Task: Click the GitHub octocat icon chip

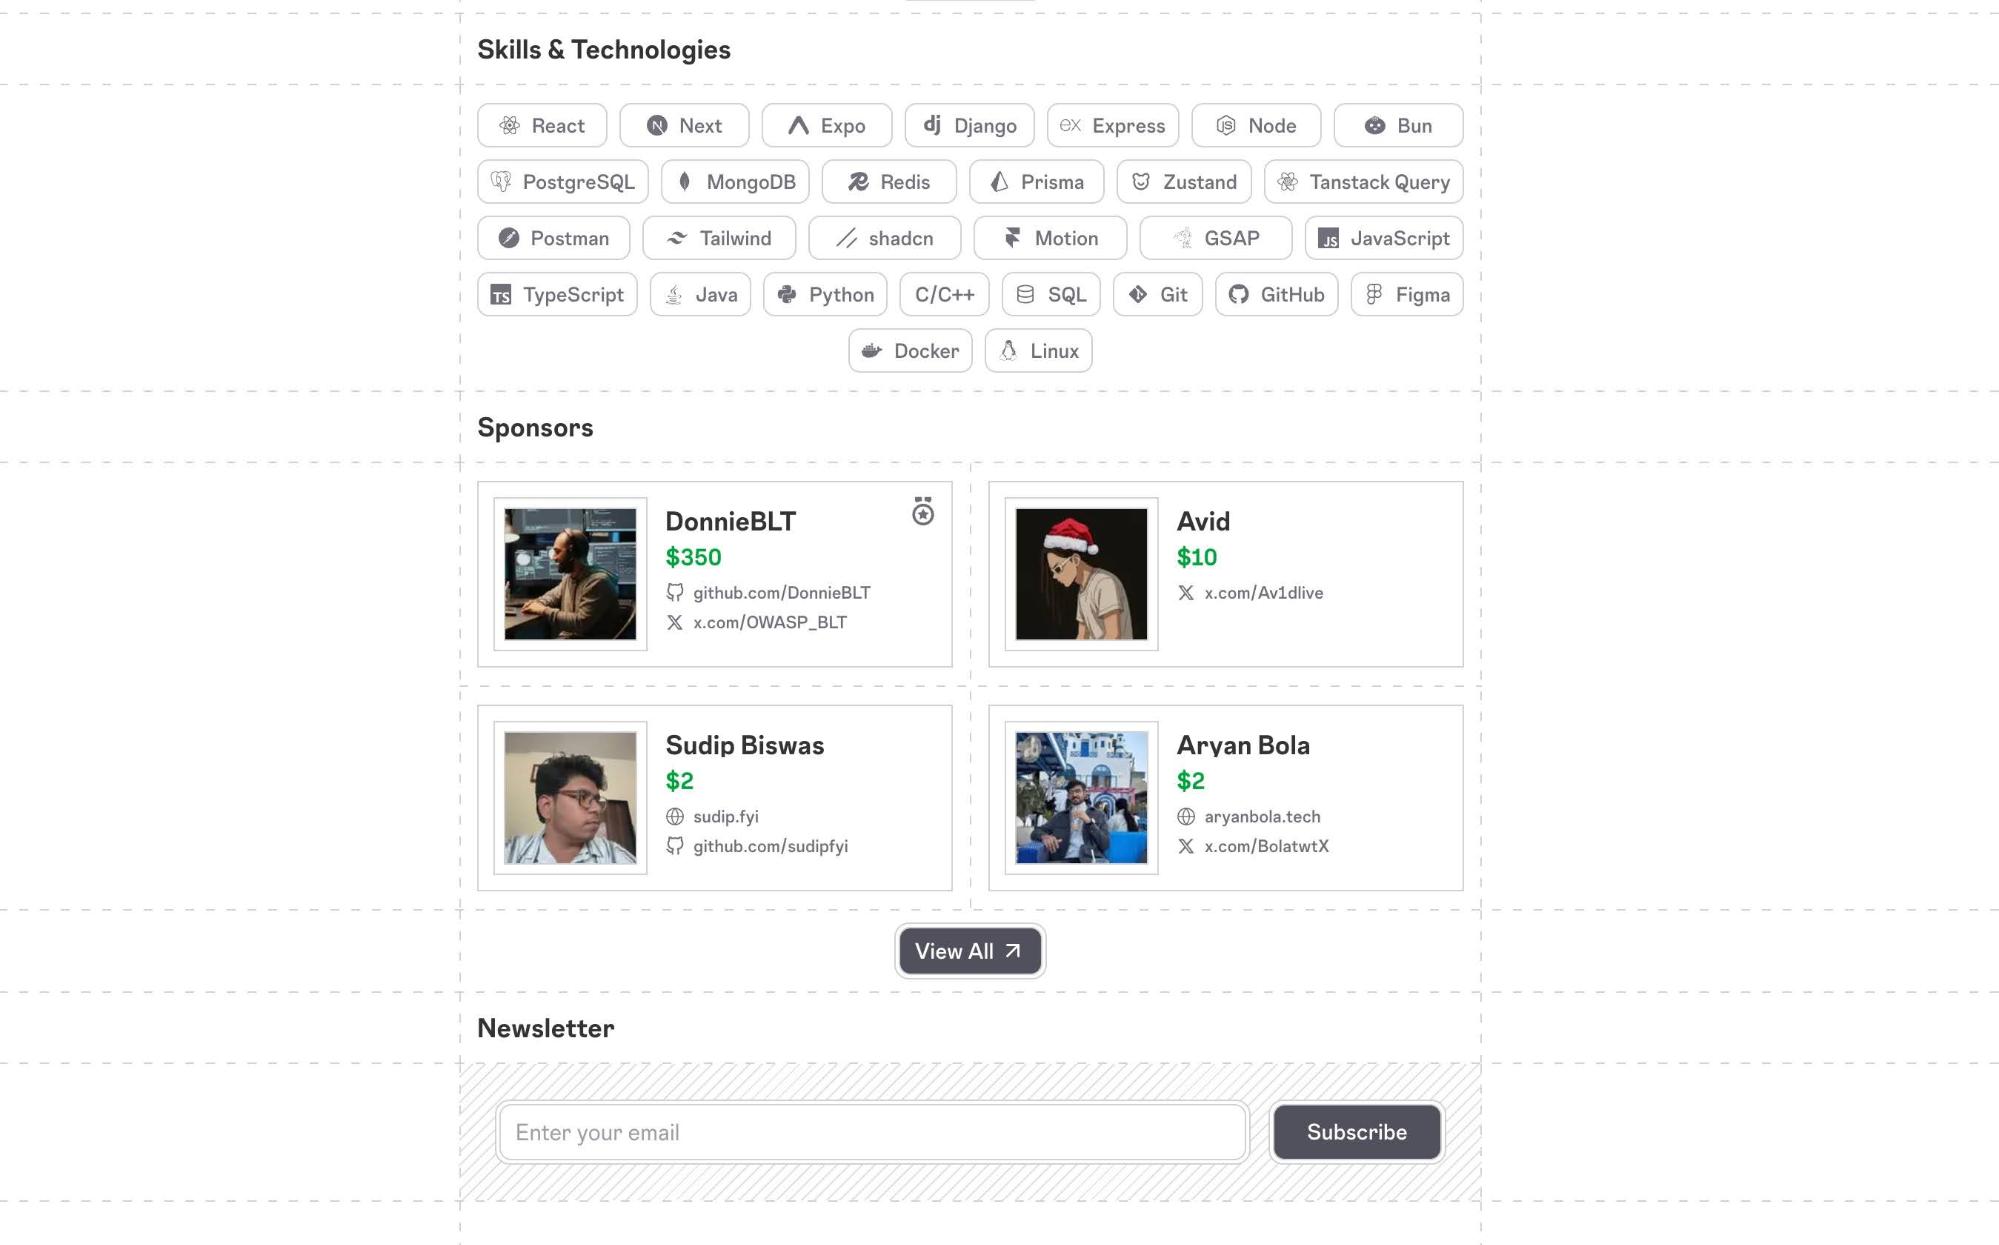Action: 1239,295
